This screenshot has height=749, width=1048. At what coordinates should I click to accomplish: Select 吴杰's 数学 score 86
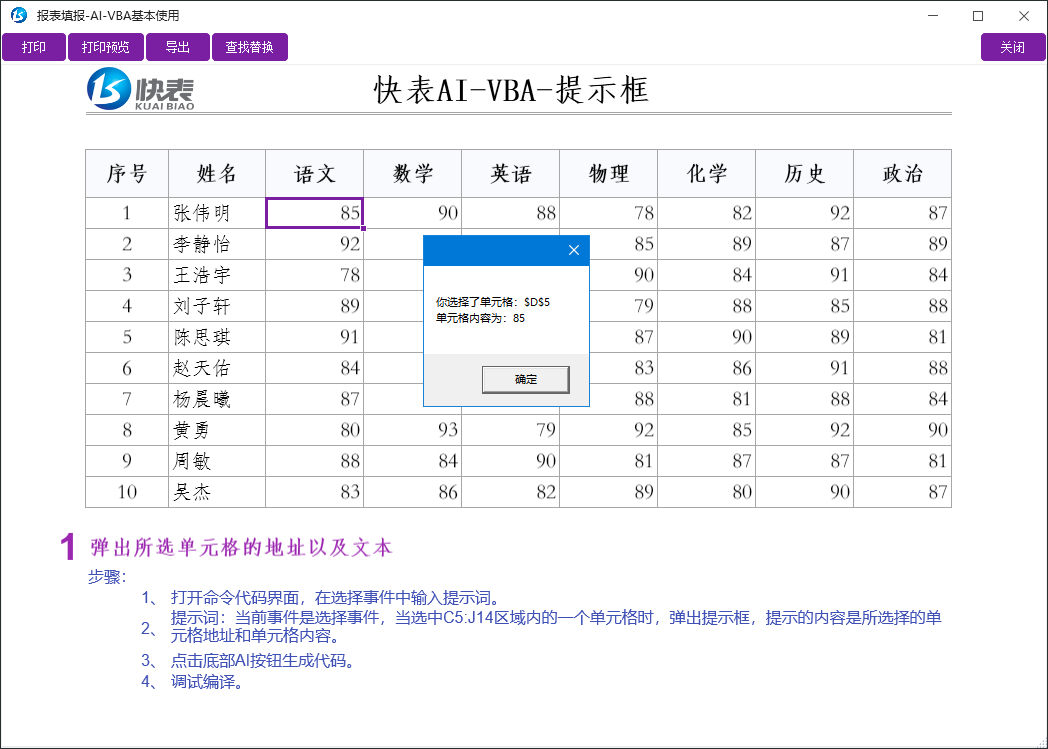412,492
